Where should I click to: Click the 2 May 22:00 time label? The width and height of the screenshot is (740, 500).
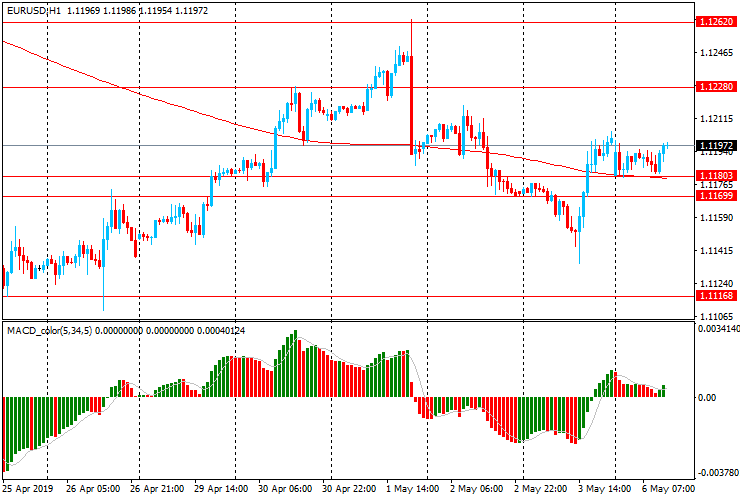pyautogui.click(x=540, y=488)
